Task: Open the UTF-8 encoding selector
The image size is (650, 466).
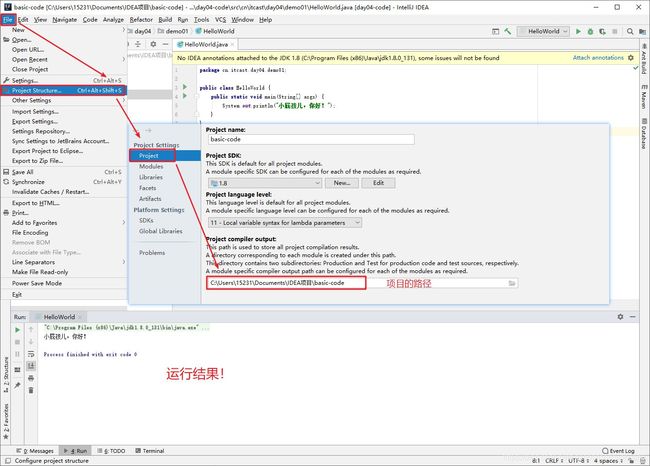Action: [x=578, y=461]
